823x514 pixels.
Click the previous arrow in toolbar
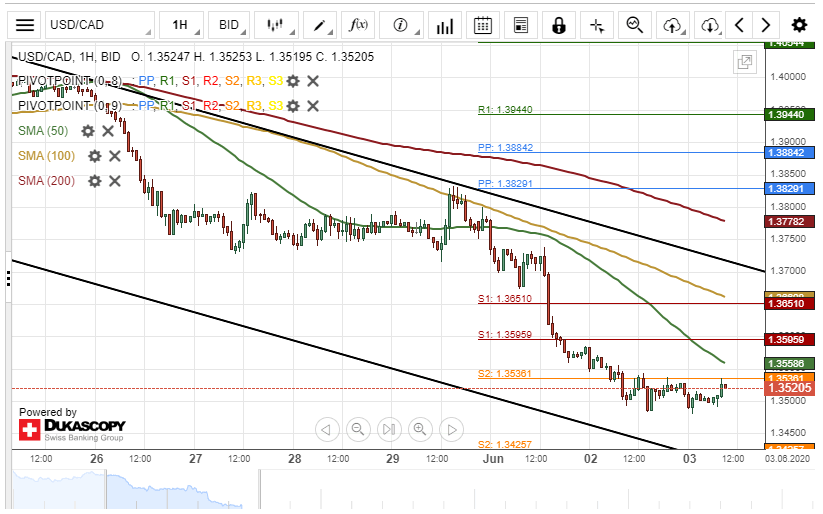pyautogui.click(x=739, y=25)
